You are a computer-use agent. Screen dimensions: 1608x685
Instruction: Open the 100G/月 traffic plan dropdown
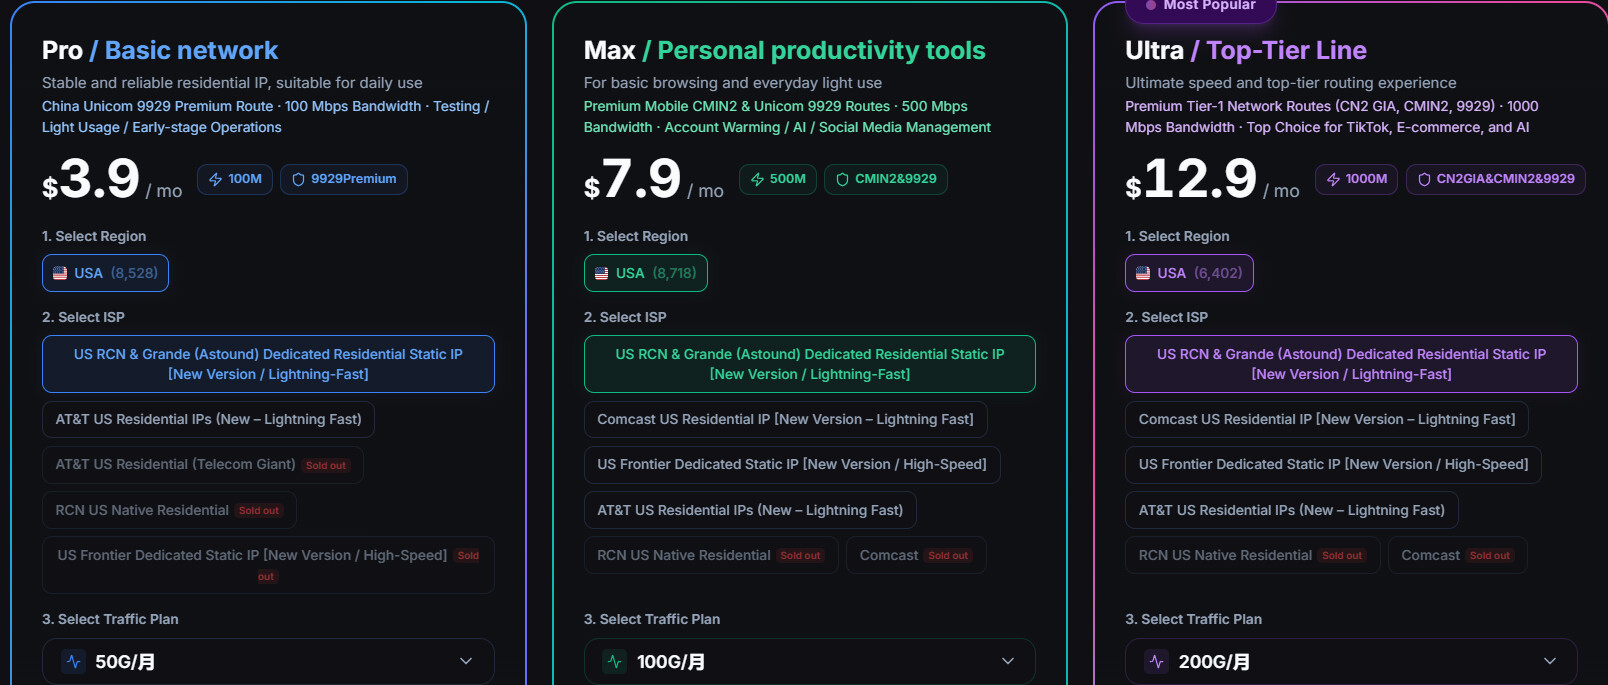[810, 661]
